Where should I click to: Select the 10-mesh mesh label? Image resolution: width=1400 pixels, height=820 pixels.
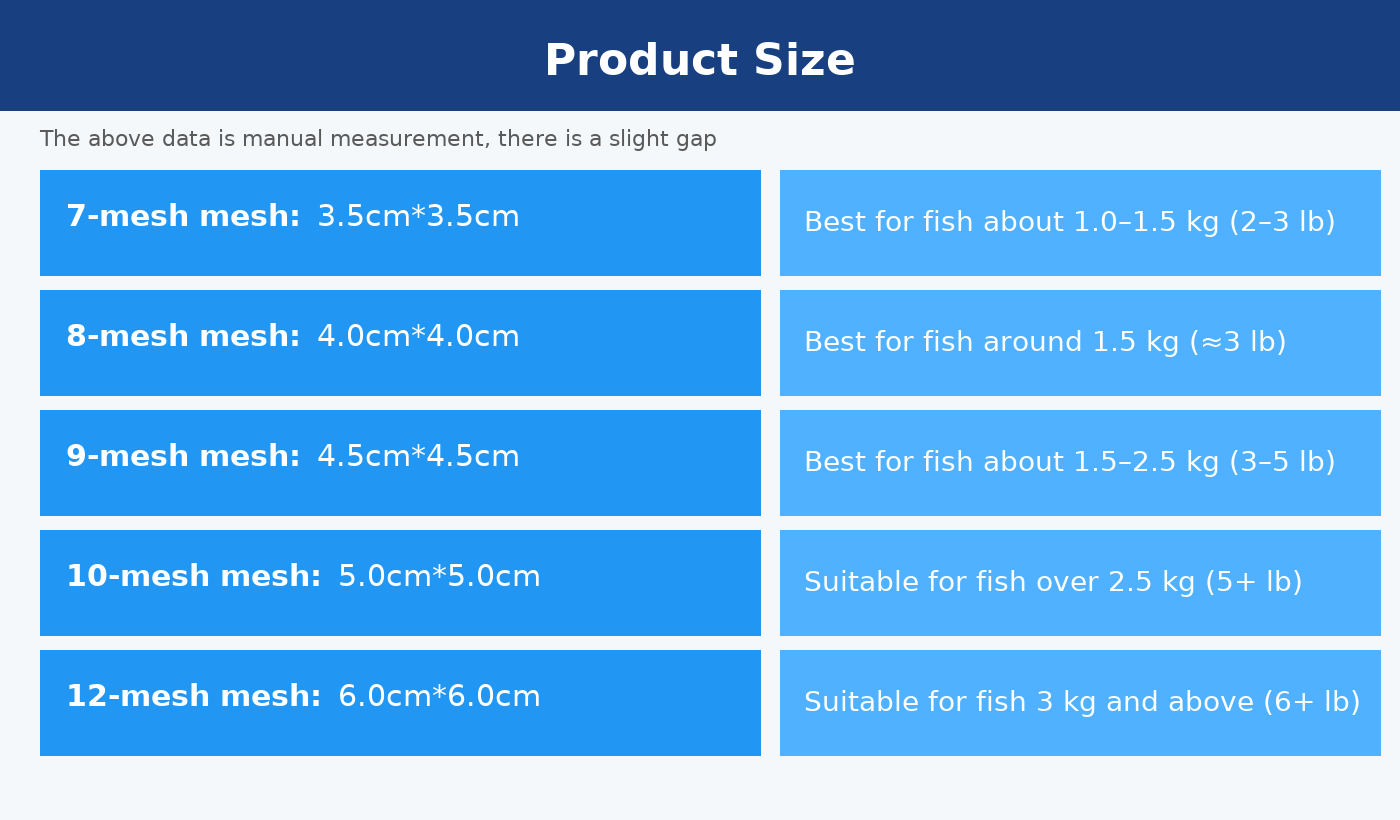(x=193, y=578)
